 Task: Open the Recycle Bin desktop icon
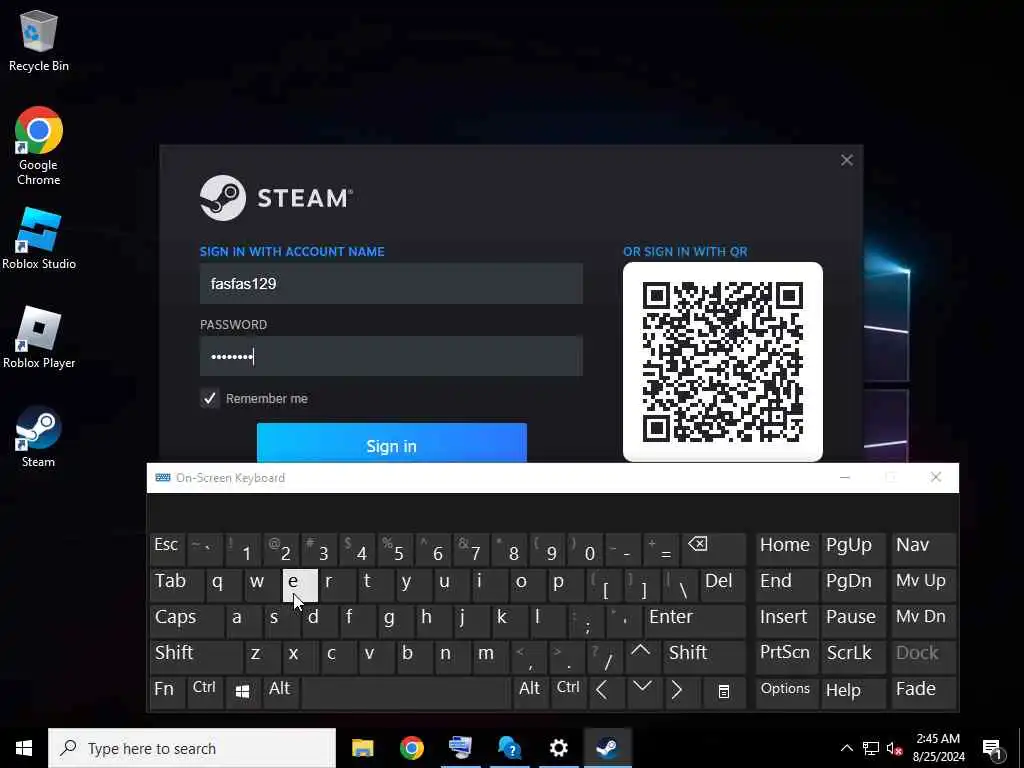[x=39, y=40]
